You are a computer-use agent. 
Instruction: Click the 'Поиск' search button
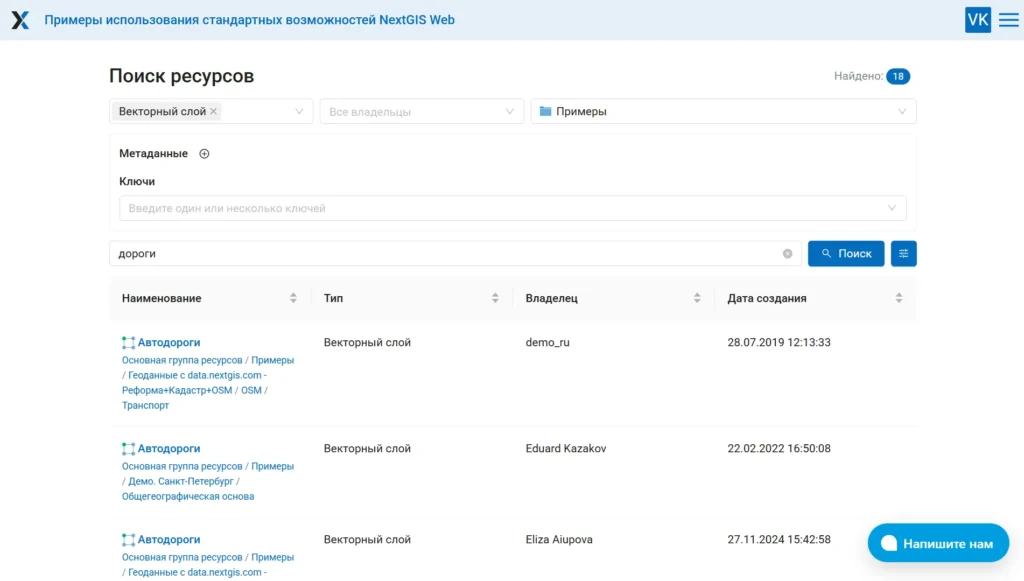click(x=846, y=253)
